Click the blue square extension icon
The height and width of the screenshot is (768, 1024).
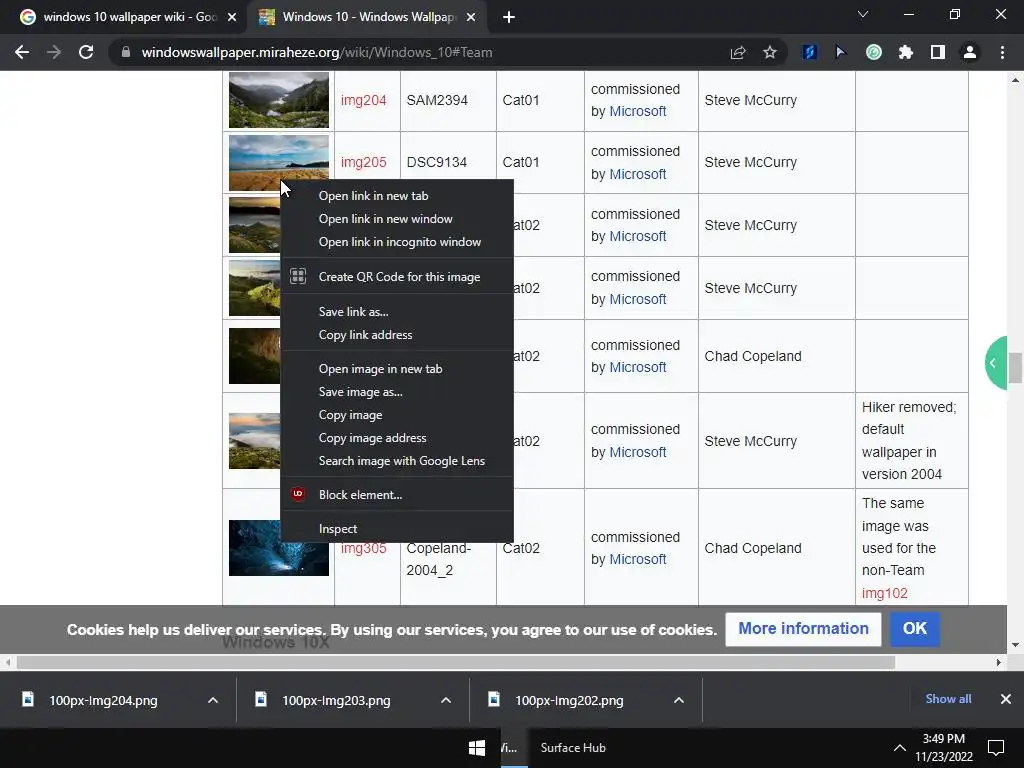809,52
